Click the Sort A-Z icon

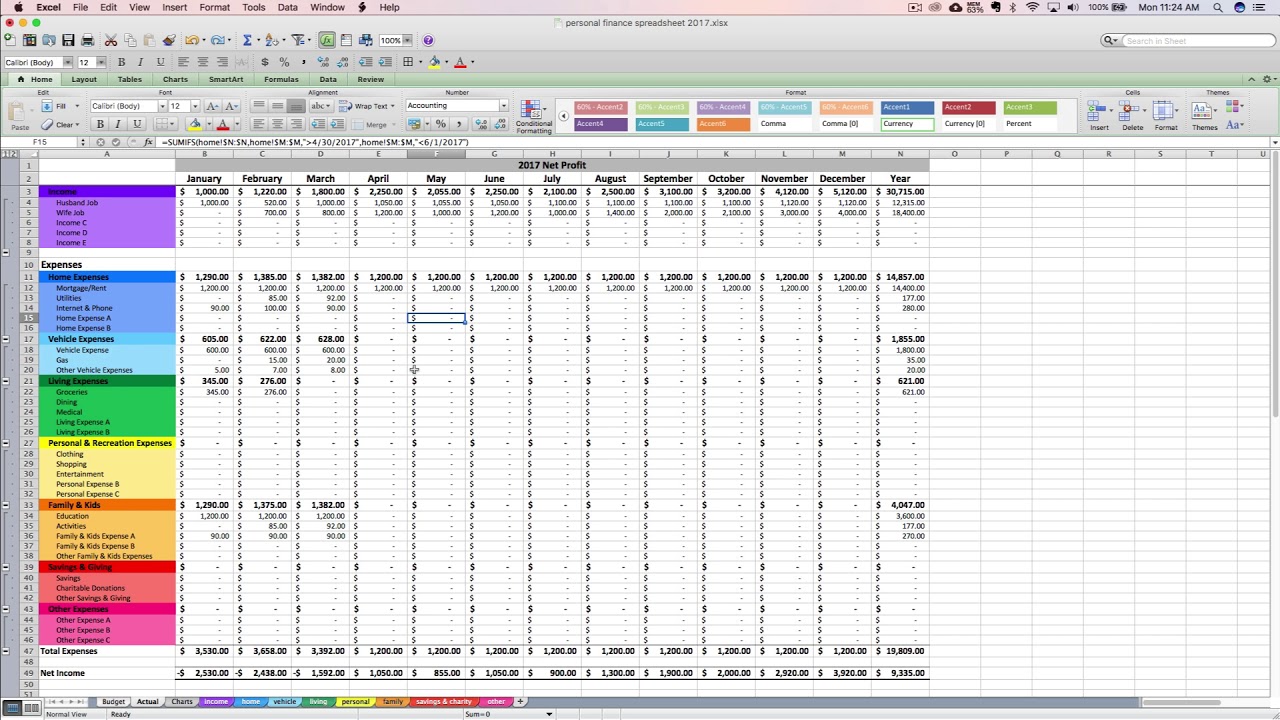point(272,40)
